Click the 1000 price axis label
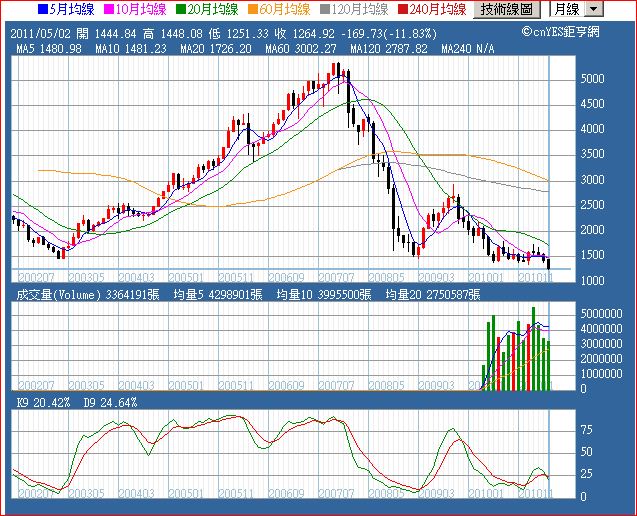 click(x=592, y=280)
